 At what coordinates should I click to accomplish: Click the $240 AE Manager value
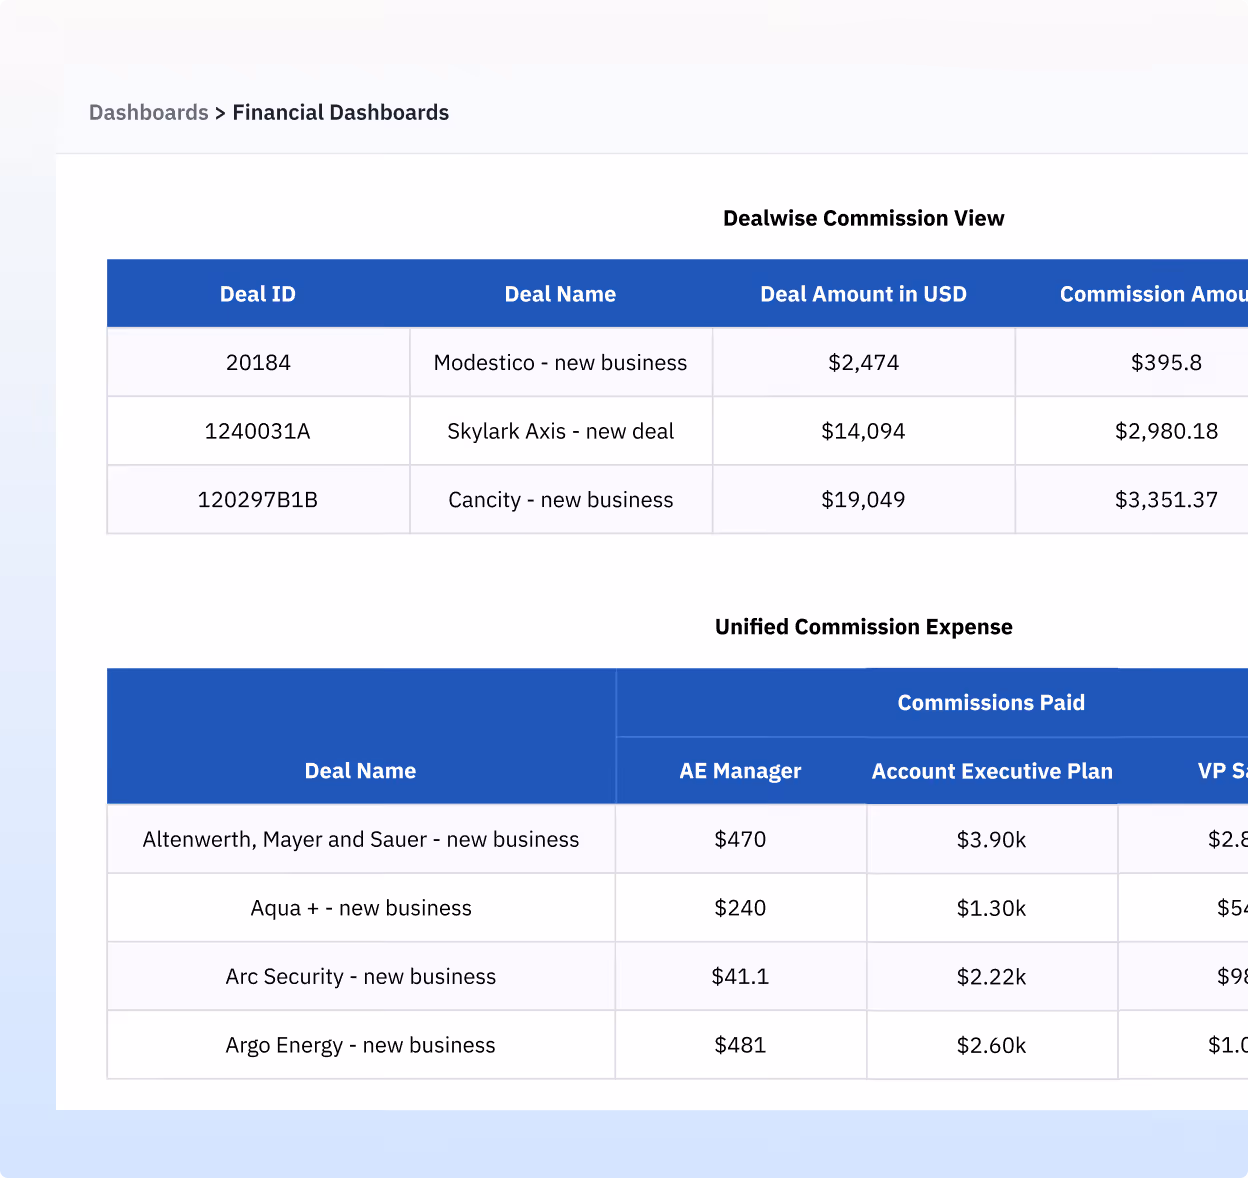point(740,908)
